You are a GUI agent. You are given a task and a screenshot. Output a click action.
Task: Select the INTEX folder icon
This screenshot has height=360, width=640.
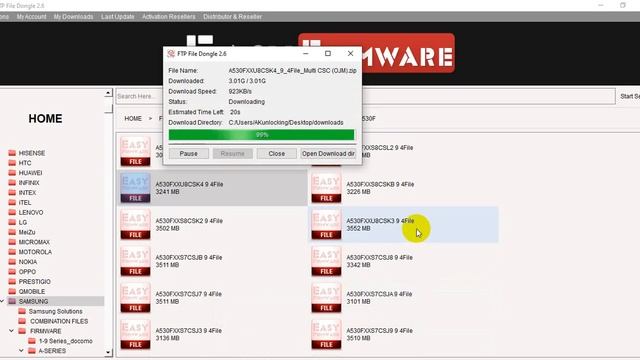tap(12, 193)
